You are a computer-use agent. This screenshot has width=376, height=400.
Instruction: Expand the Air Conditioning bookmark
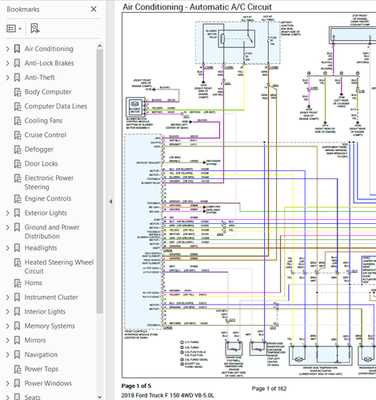coord(8,49)
